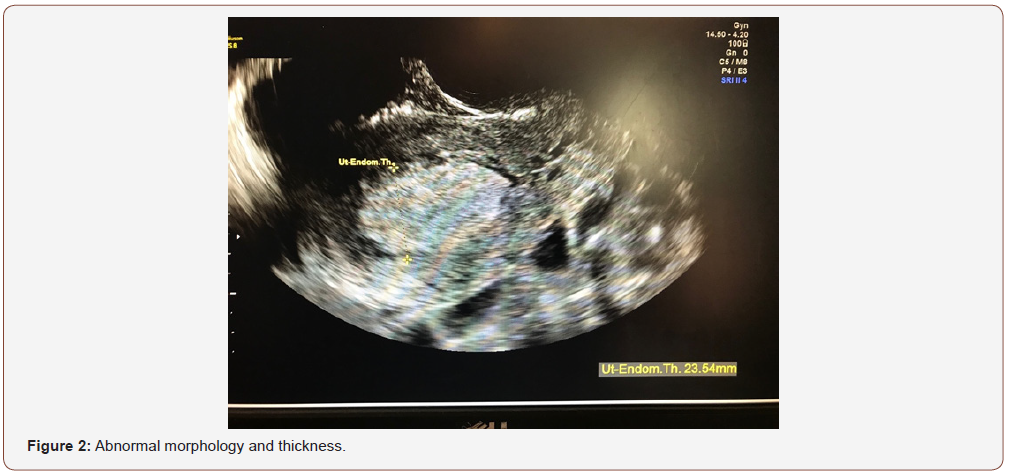Click the 'Gn 0' gain value
1012x476 pixels.
point(737,53)
